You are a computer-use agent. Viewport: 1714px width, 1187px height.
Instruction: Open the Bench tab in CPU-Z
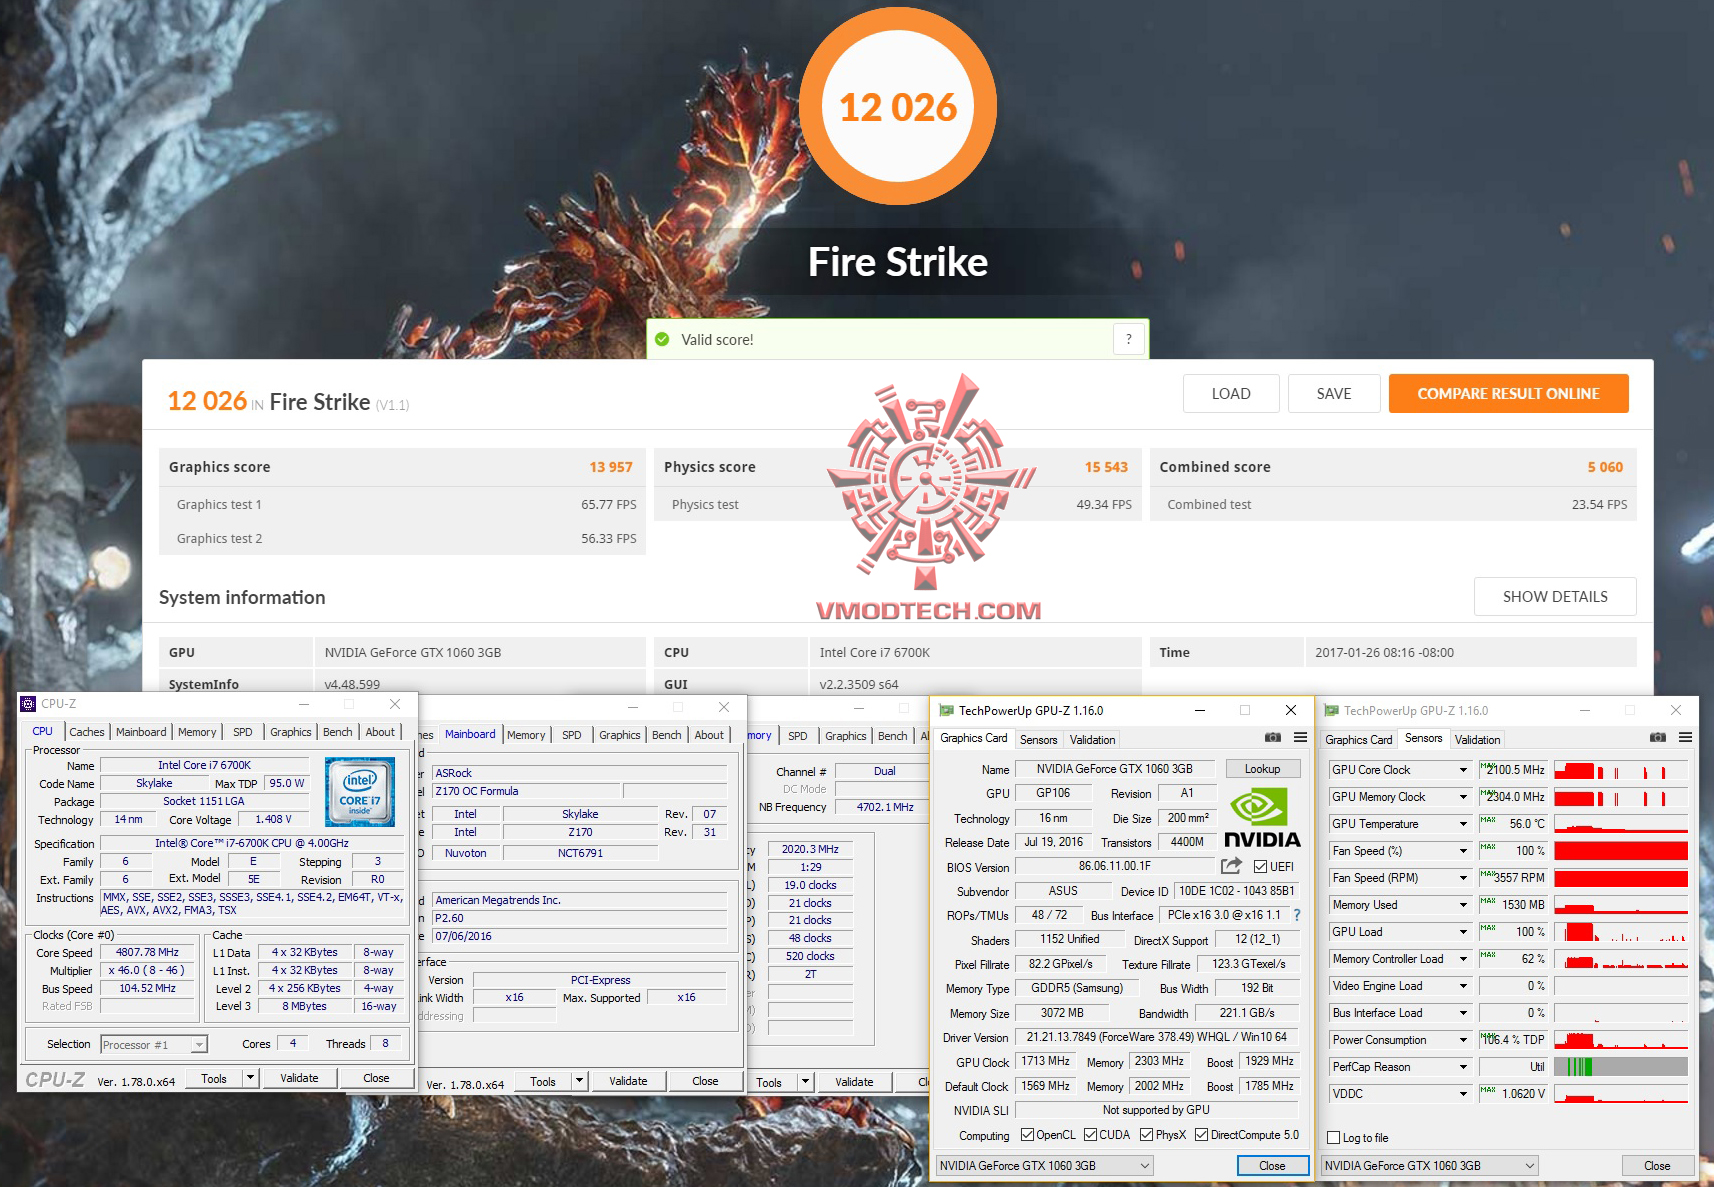click(337, 731)
